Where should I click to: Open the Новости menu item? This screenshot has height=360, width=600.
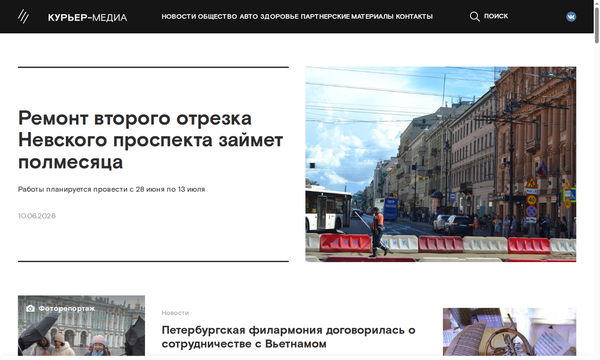tap(179, 16)
